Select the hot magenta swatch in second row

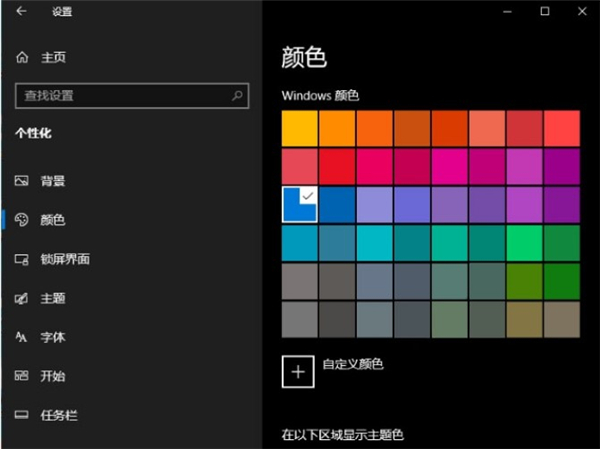point(449,167)
